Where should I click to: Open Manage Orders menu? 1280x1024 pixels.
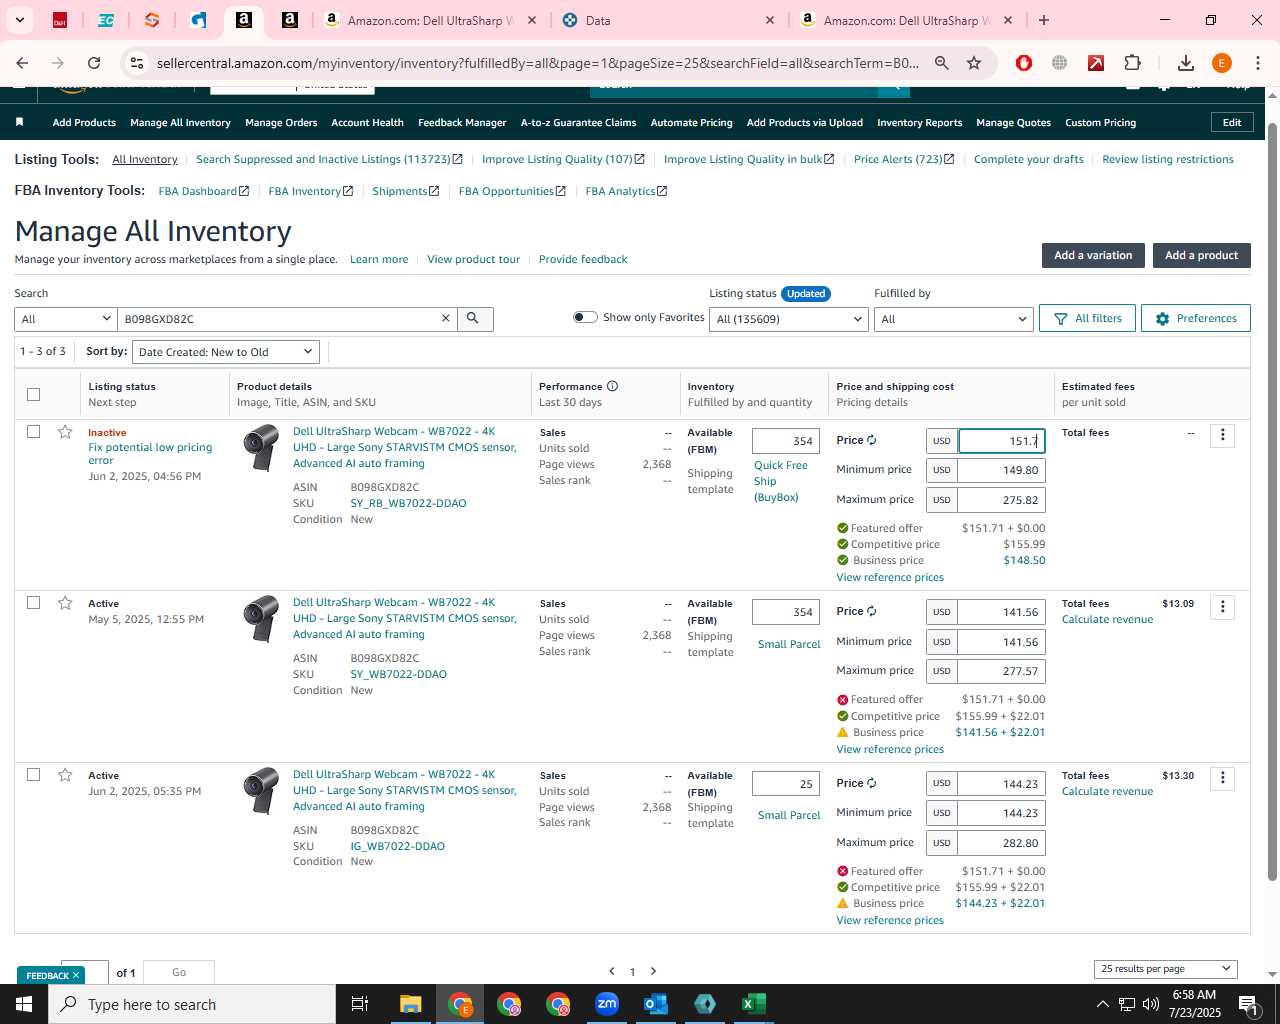click(281, 122)
